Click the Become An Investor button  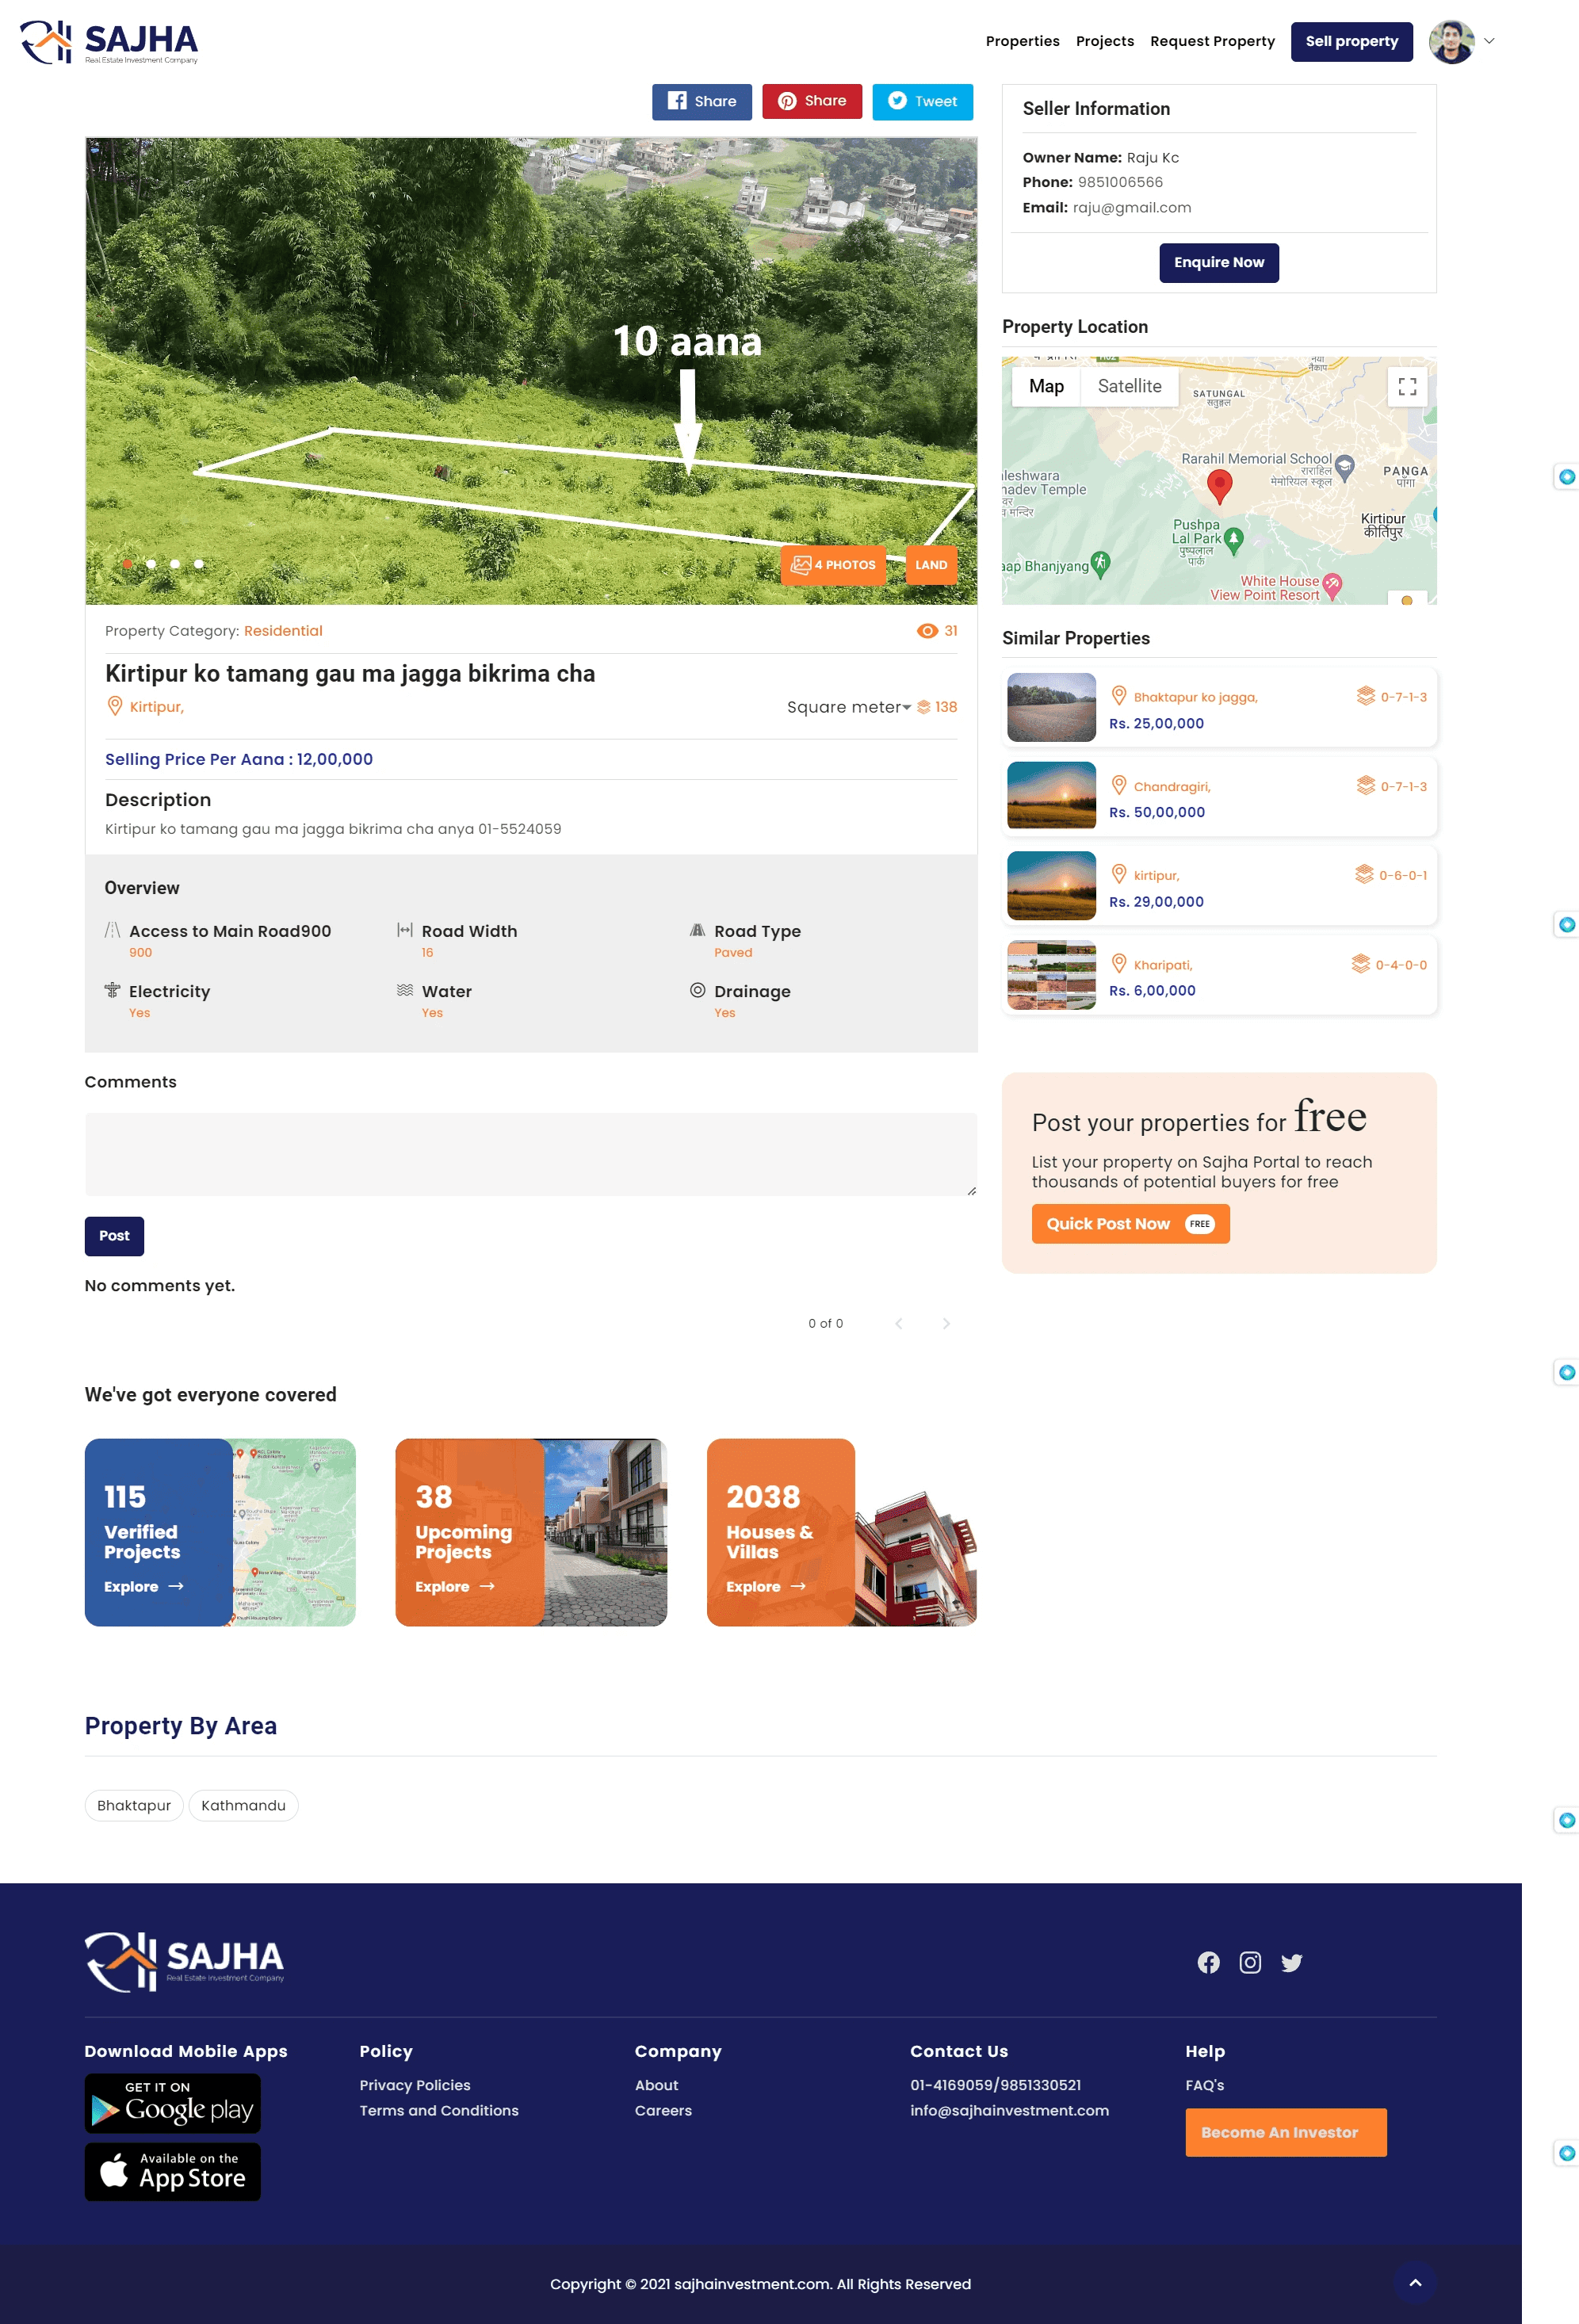tap(1285, 2133)
